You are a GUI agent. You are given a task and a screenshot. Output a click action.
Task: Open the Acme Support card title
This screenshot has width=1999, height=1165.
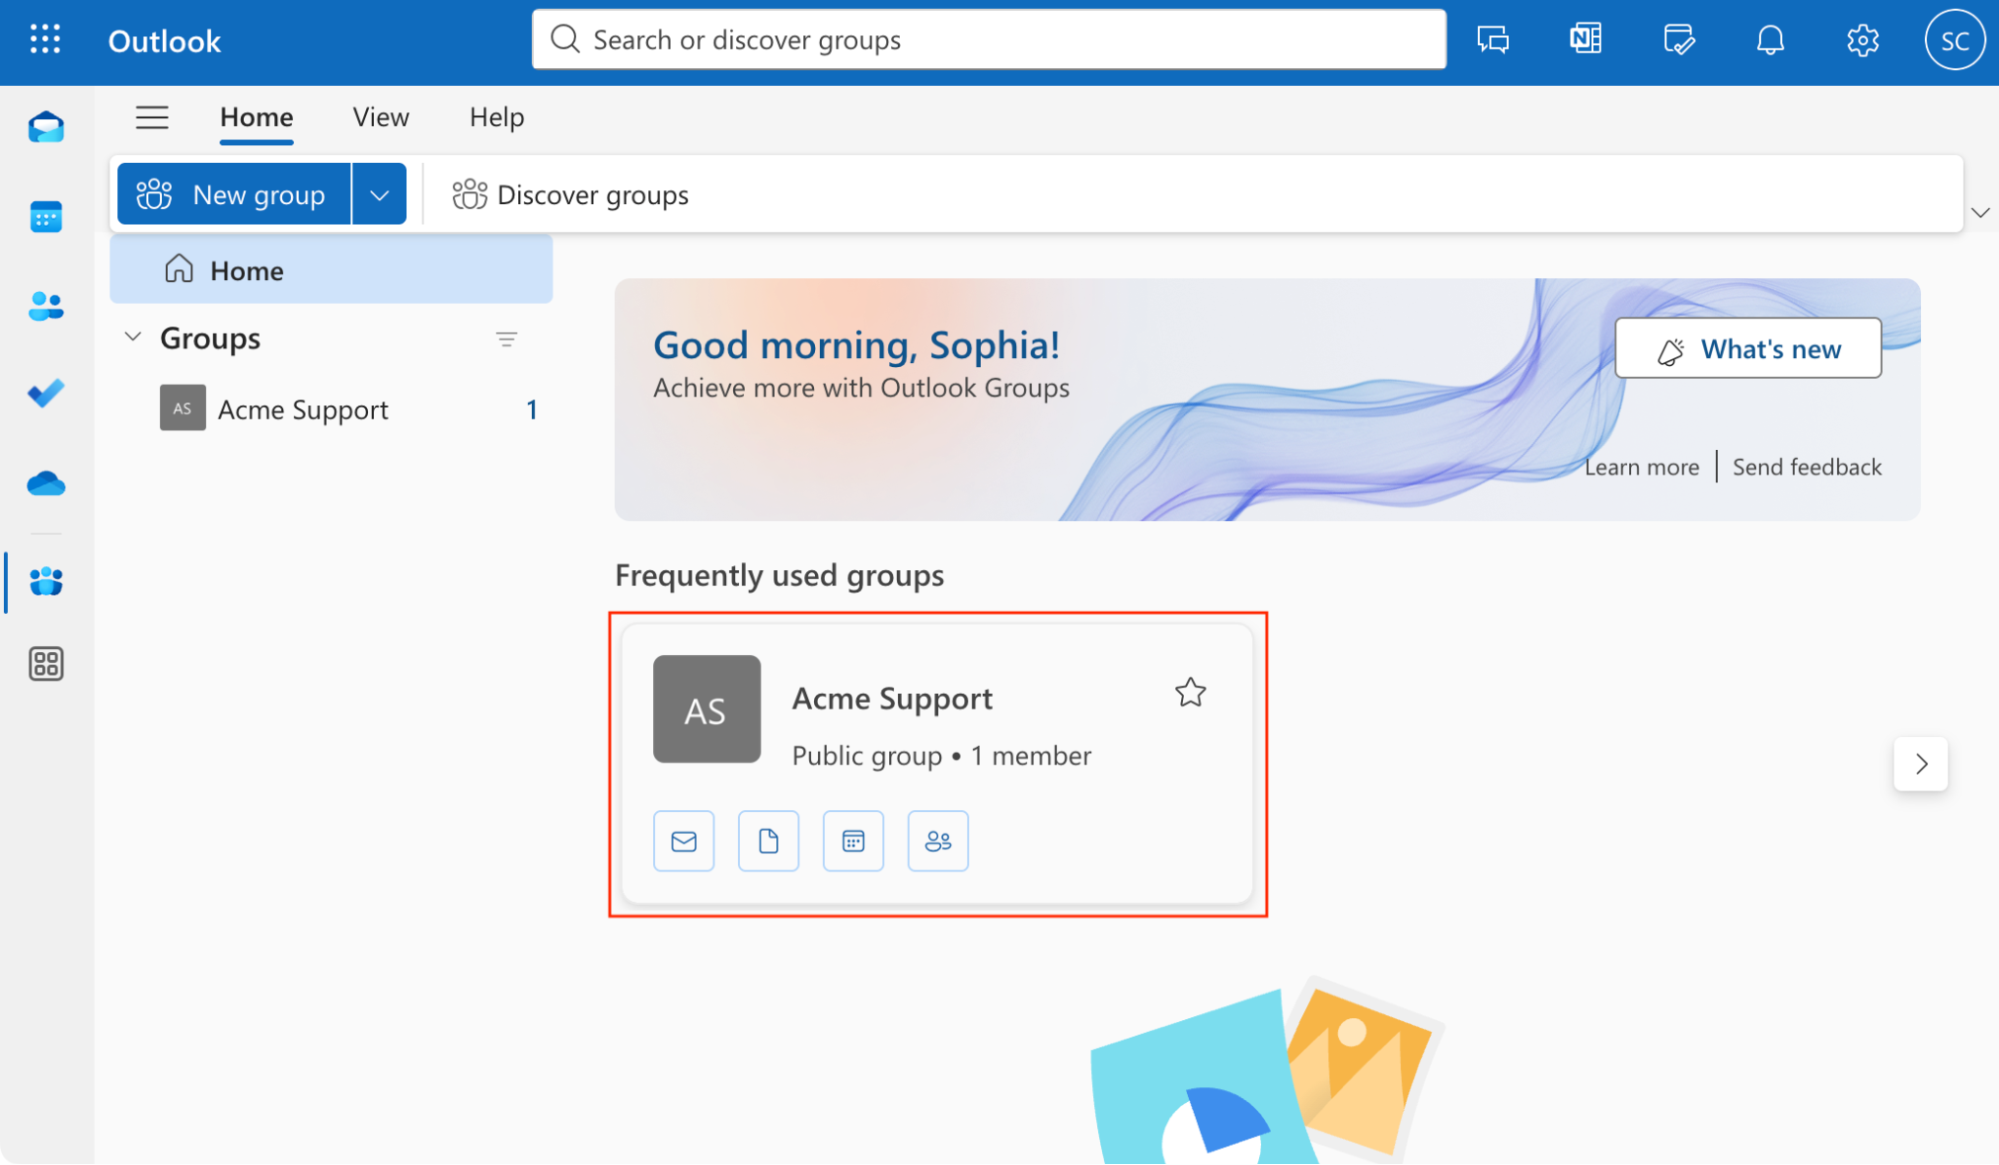click(x=892, y=698)
